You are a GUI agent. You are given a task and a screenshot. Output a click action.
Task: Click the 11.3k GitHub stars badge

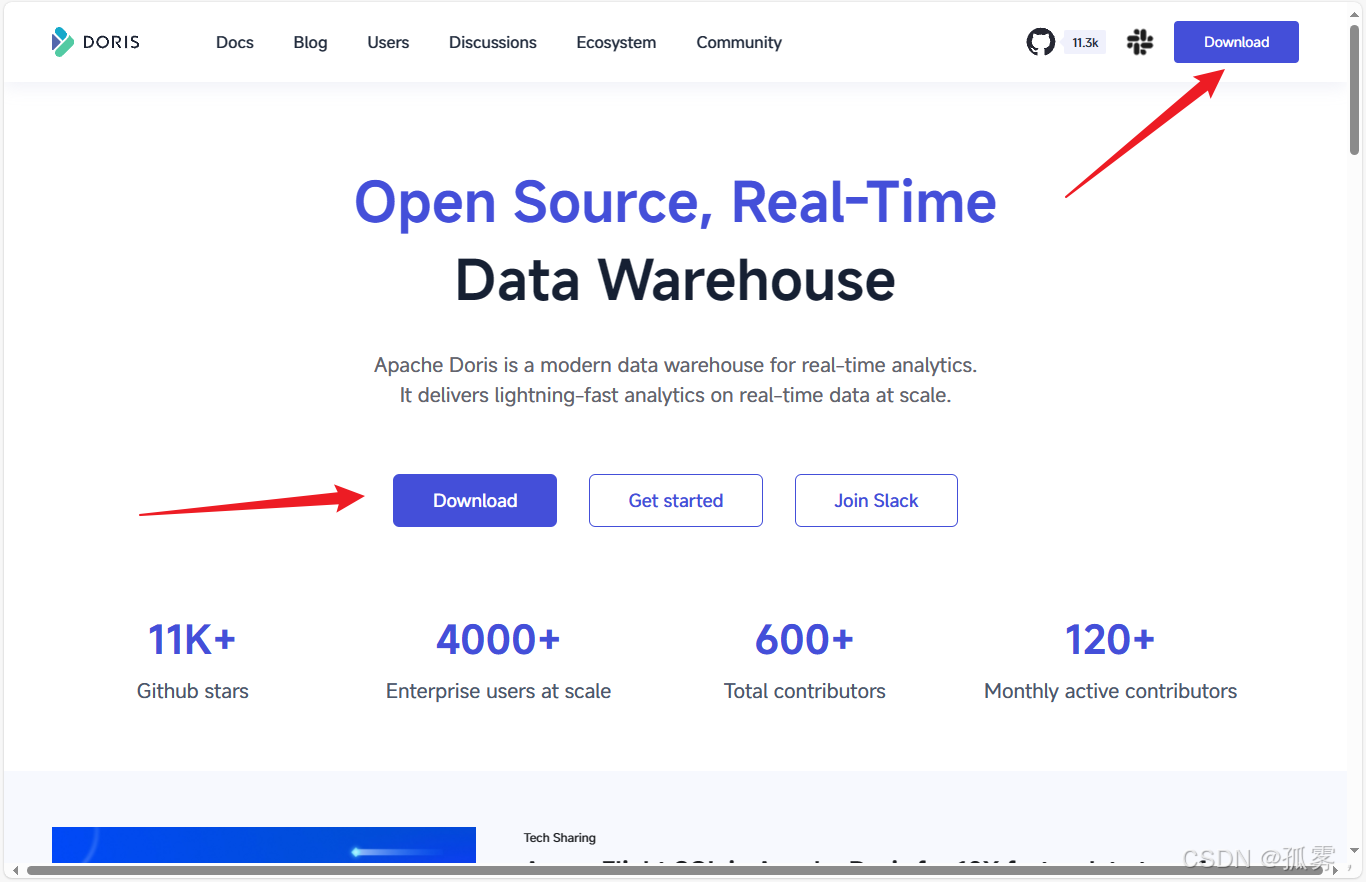tap(1085, 43)
